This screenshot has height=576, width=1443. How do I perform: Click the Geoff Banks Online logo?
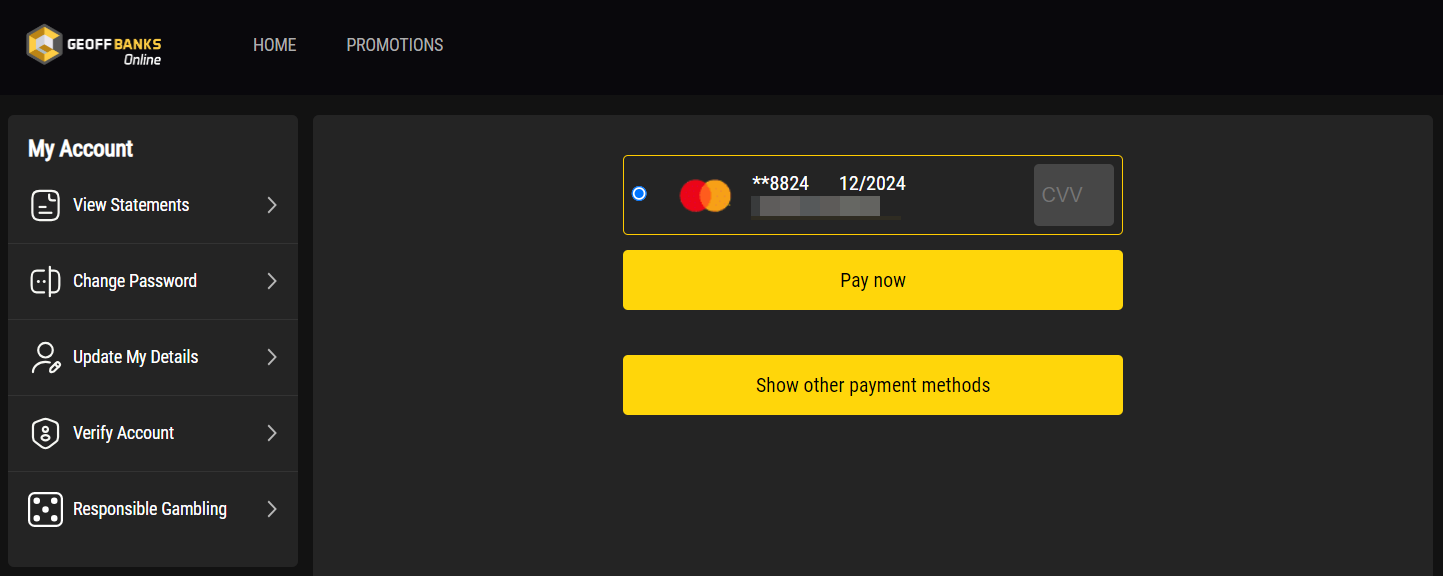tap(94, 45)
